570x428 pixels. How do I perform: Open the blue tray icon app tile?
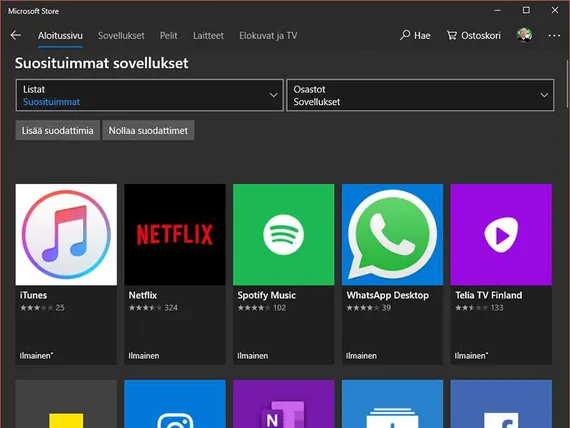(392, 404)
